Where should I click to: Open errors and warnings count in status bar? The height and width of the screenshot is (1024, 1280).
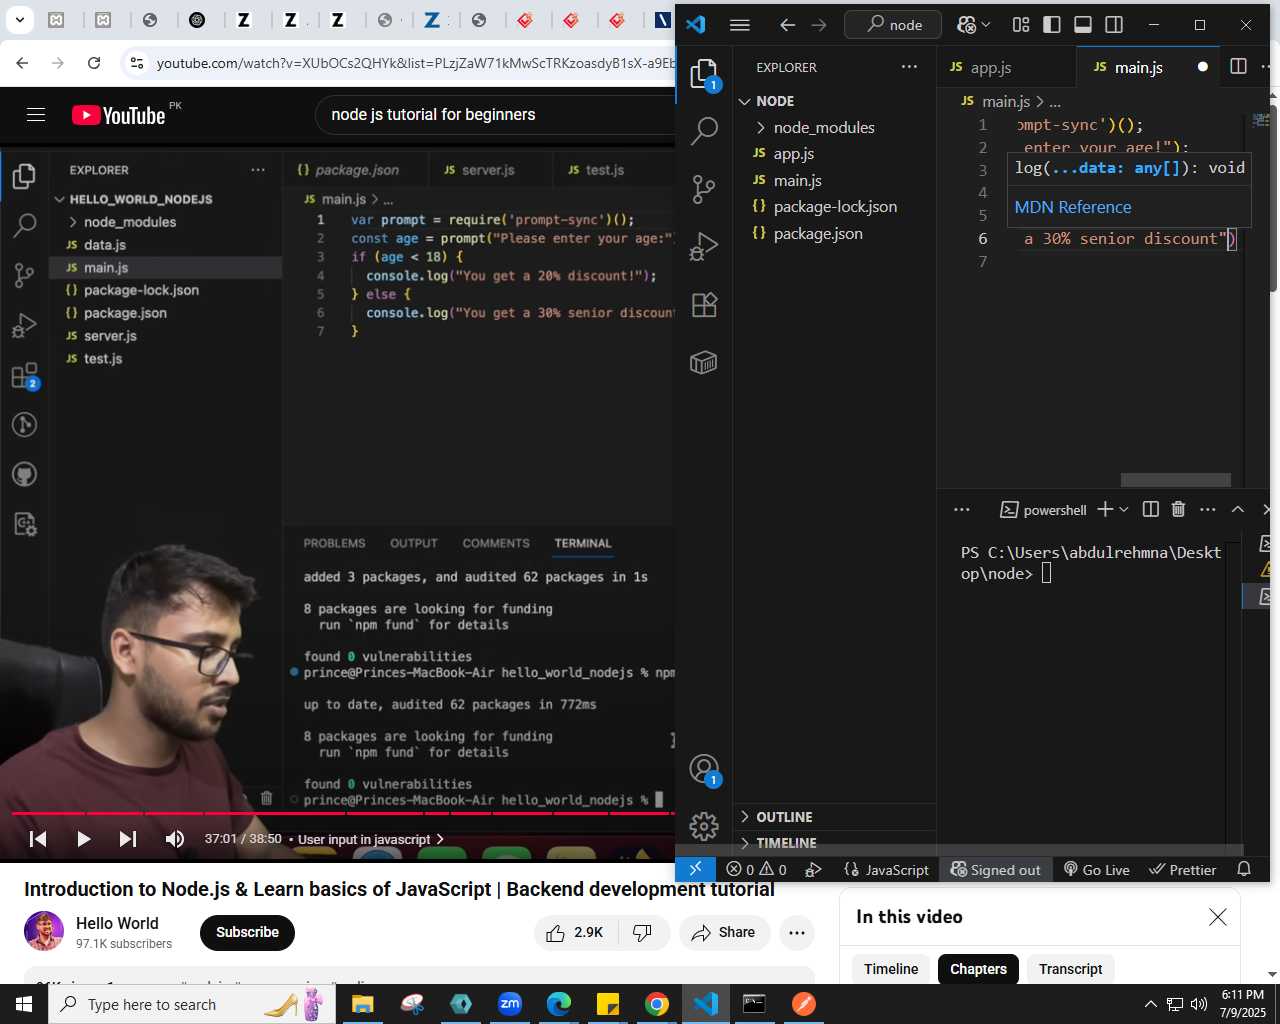click(x=756, y=869)
